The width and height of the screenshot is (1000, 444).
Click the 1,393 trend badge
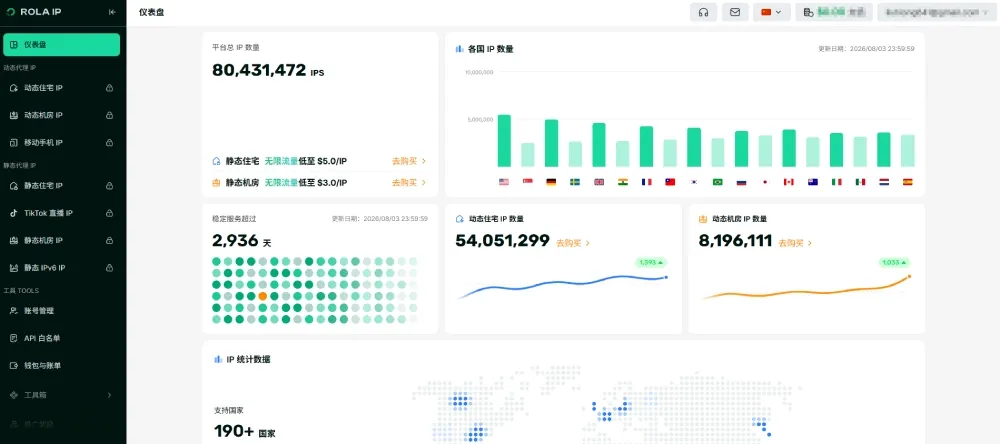(651, 262)
